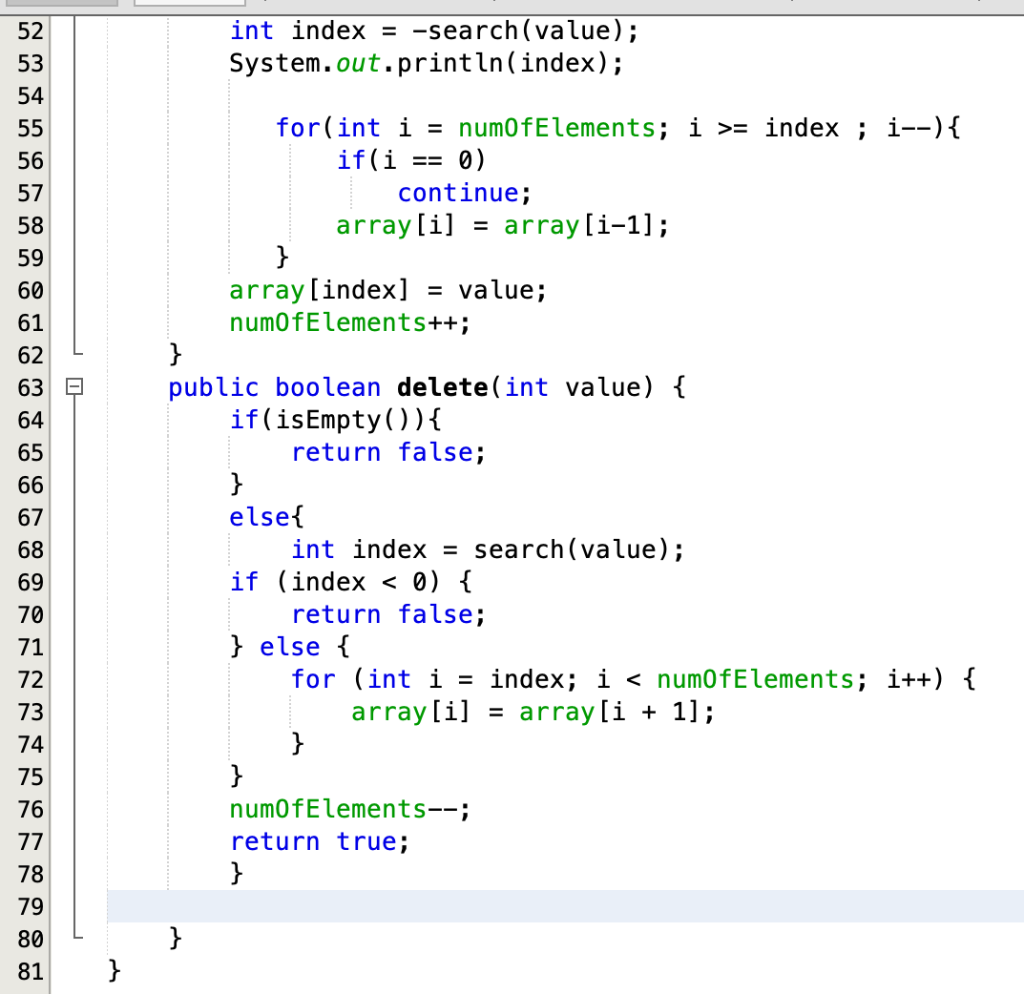Click the for loop keyword on line 72

click(313, 679)
